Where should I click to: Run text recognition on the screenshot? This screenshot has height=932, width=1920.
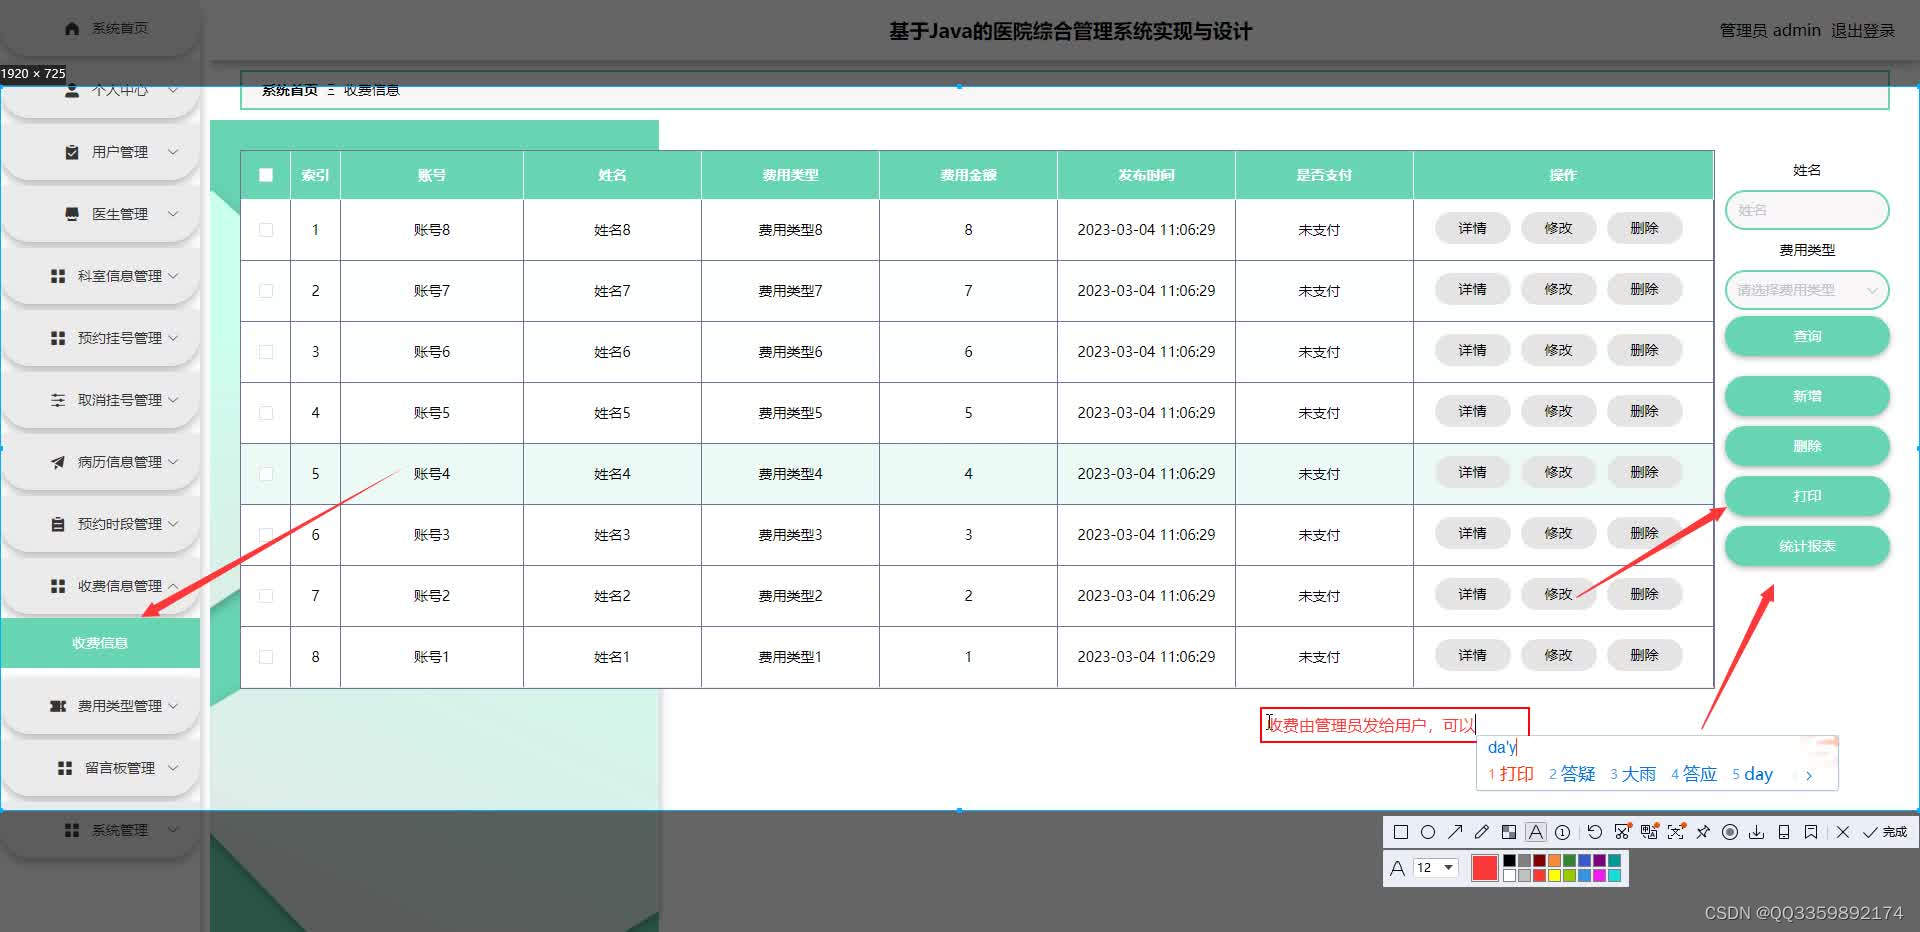click(1676, 832)
